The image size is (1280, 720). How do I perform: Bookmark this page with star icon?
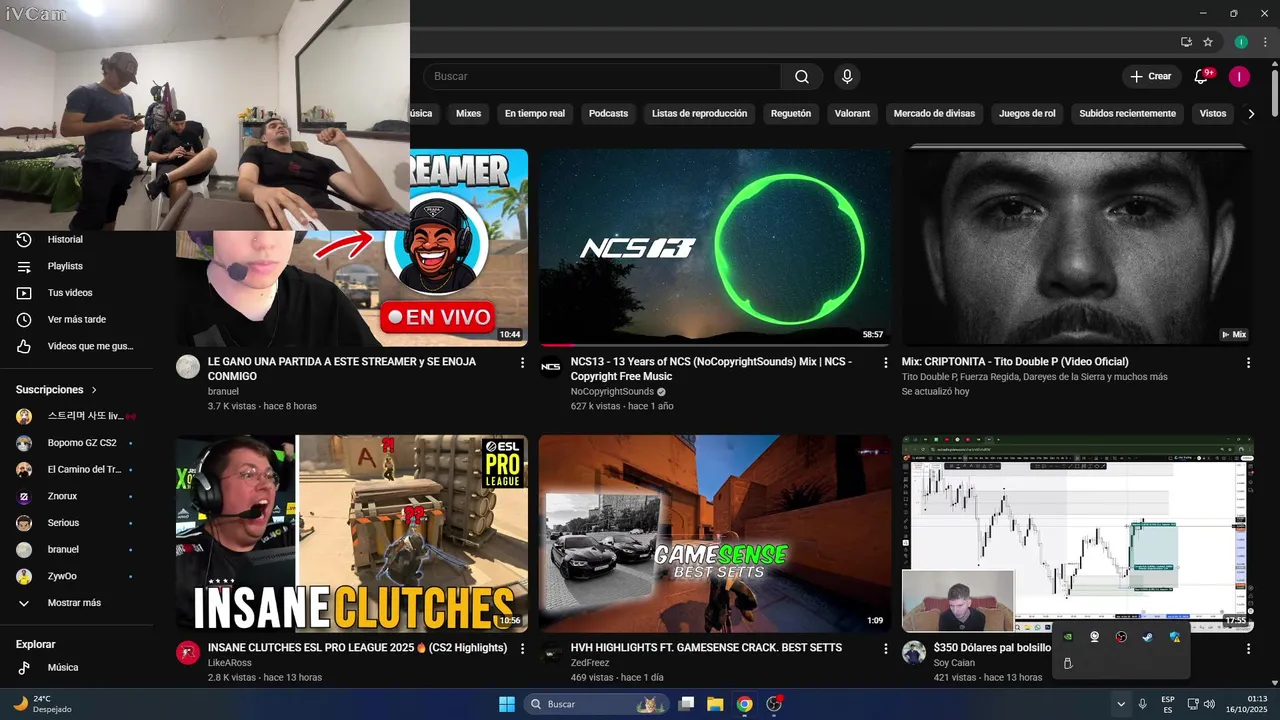1208,42
